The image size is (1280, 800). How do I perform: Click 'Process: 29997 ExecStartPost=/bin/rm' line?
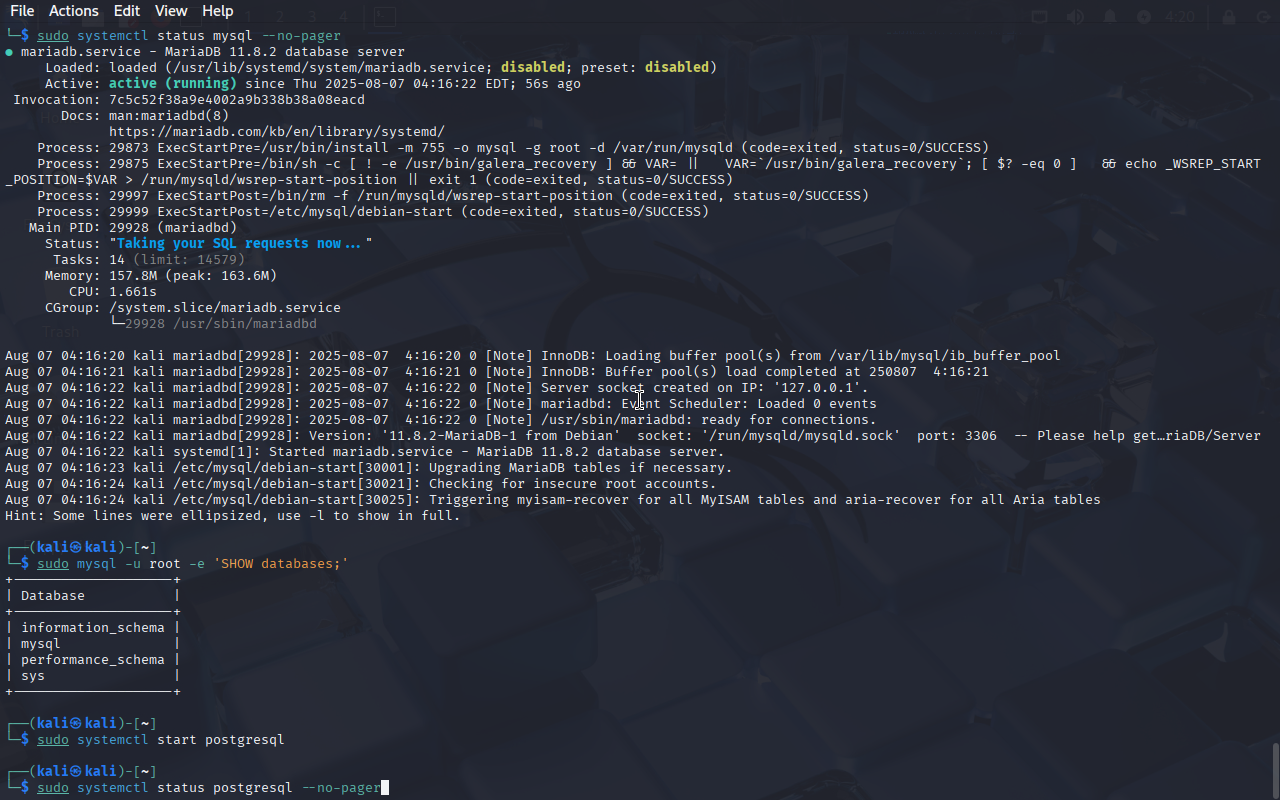[x=453, y=196]
